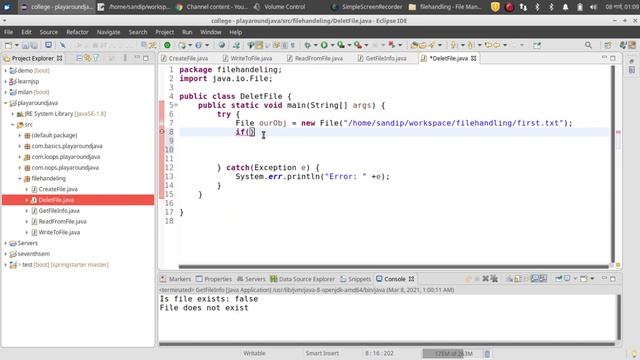This screenshot has width=640, height=360.
Task: Click the Coverage run icon
Action: [341, 45]
